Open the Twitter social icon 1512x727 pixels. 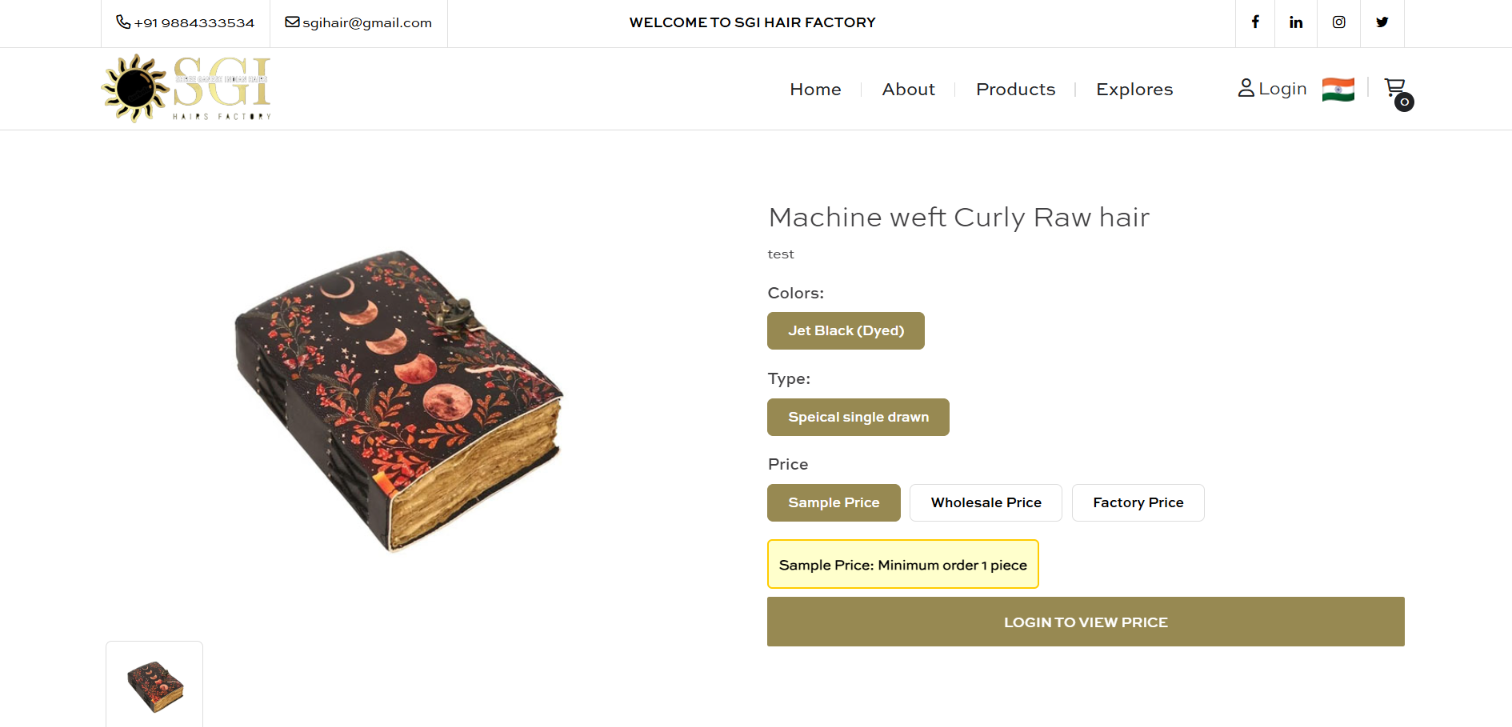(x=1382, y=22)
